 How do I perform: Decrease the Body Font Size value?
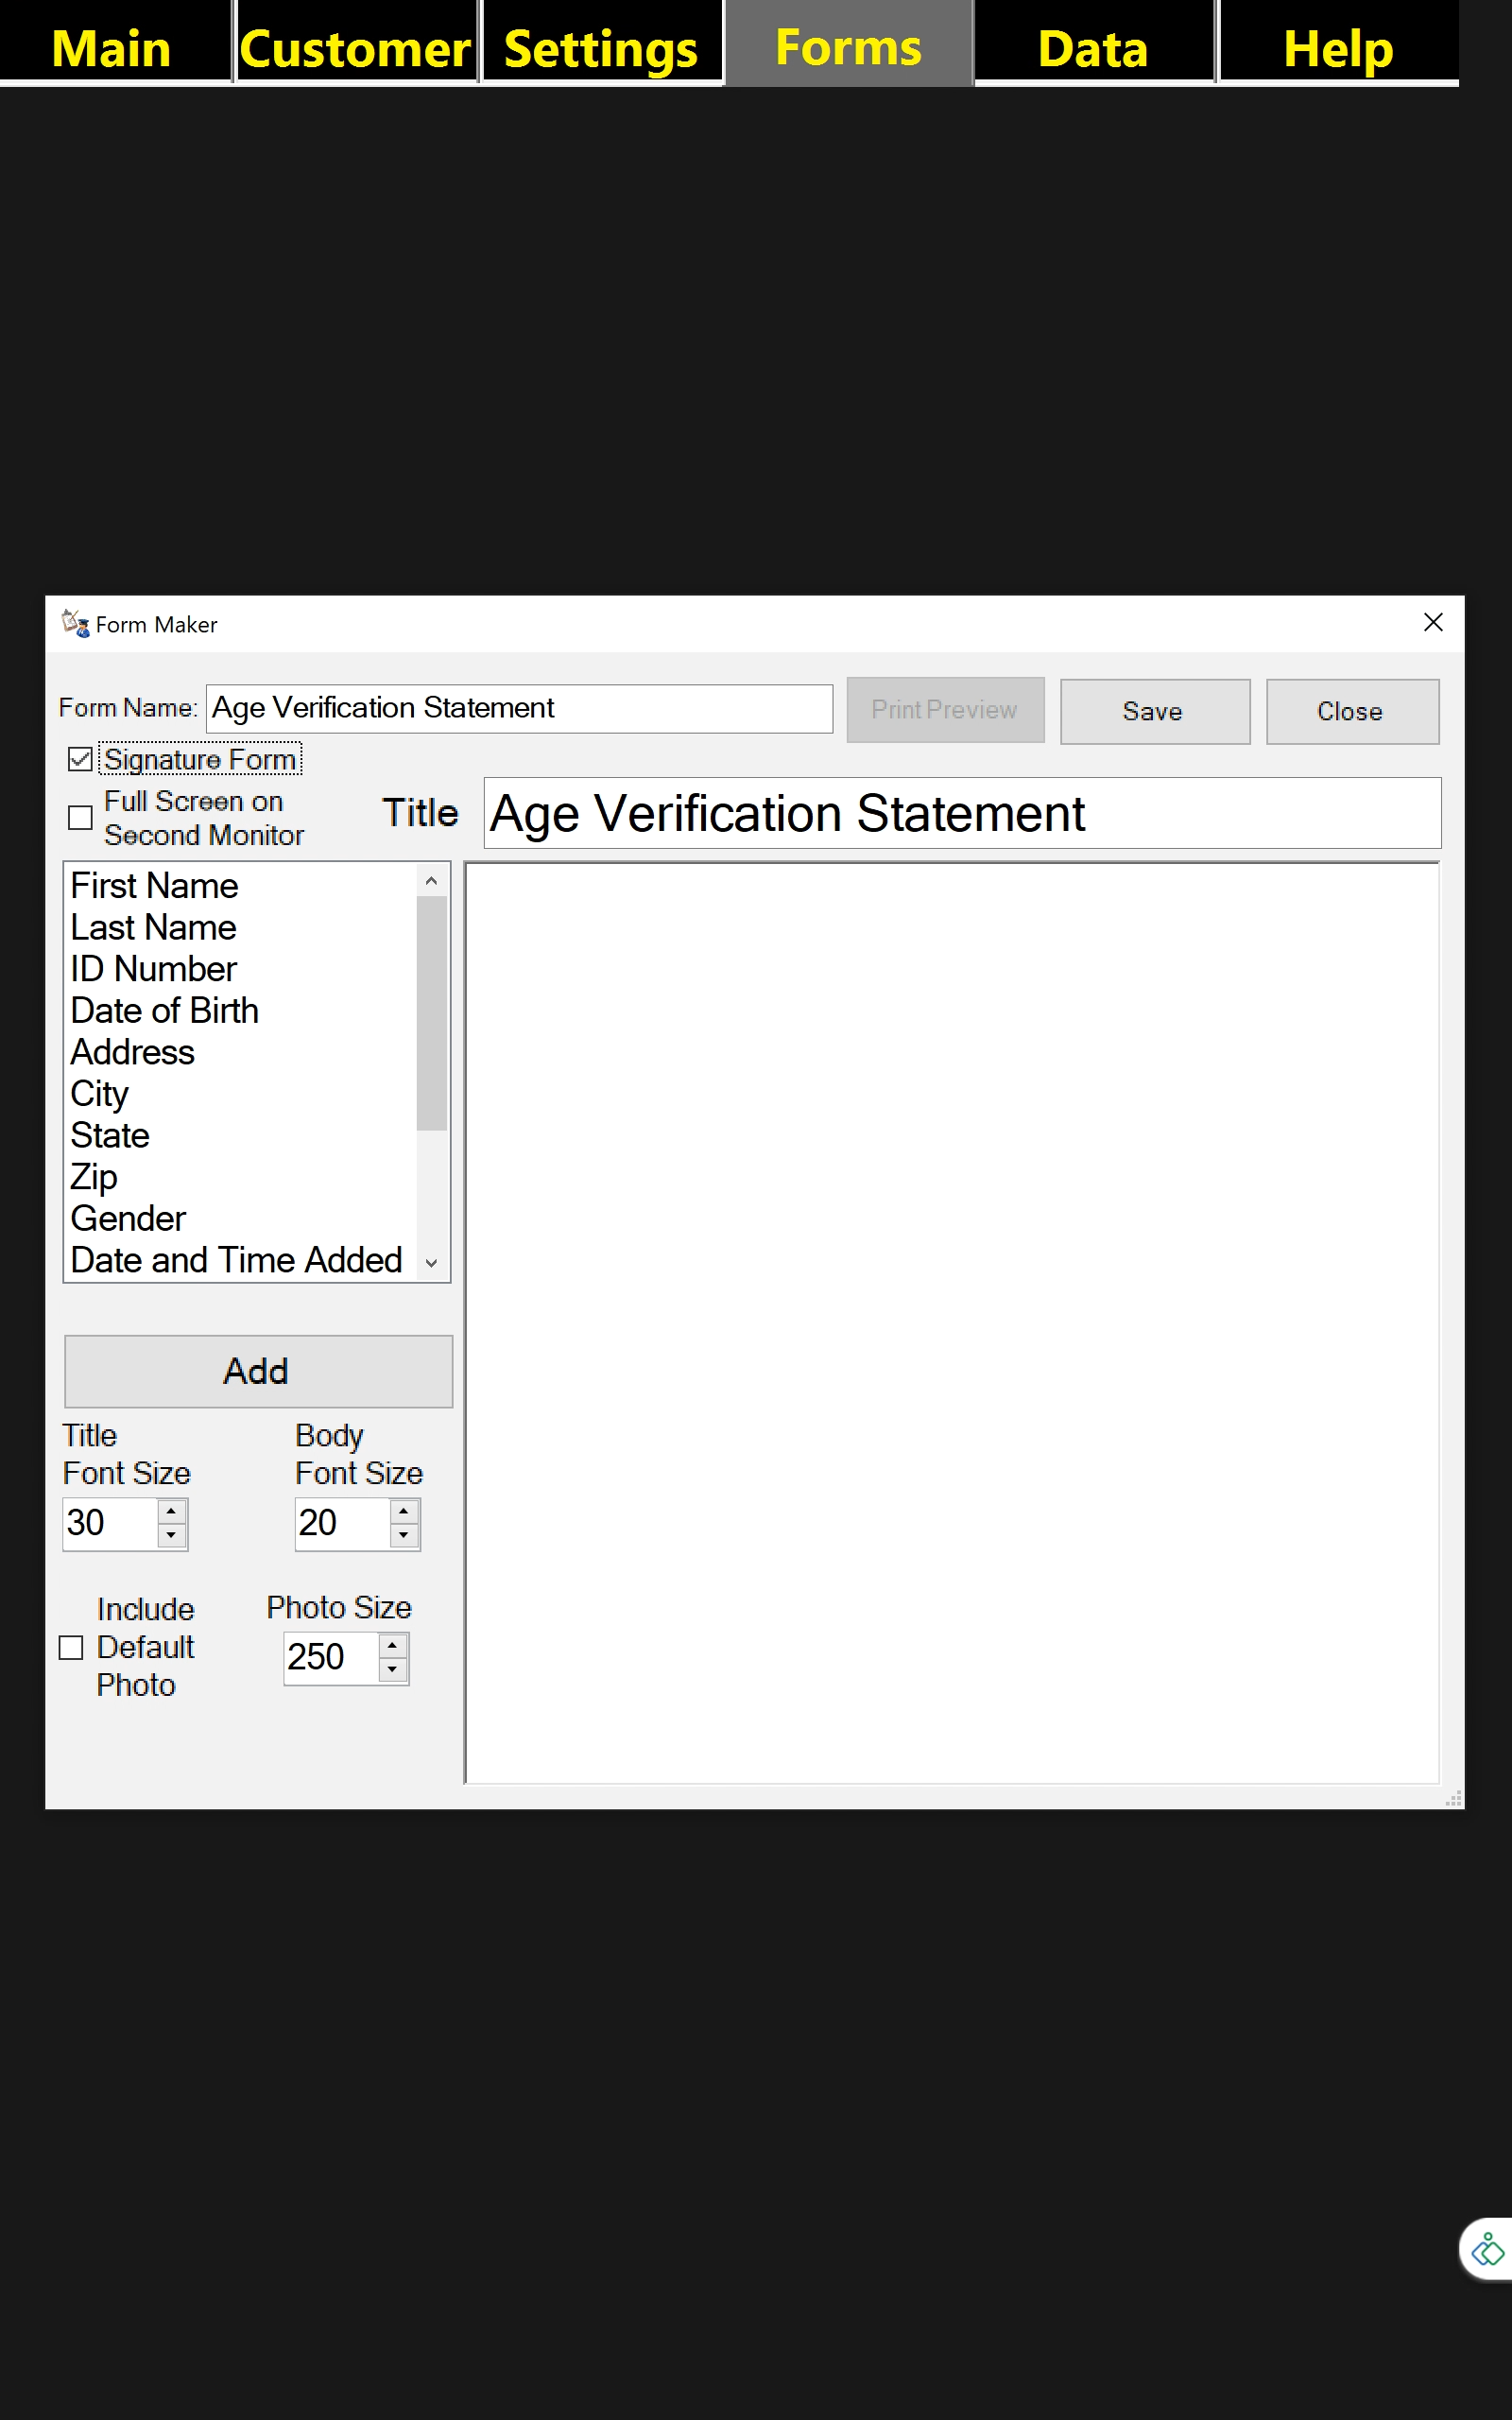(x=404, y=1535)
